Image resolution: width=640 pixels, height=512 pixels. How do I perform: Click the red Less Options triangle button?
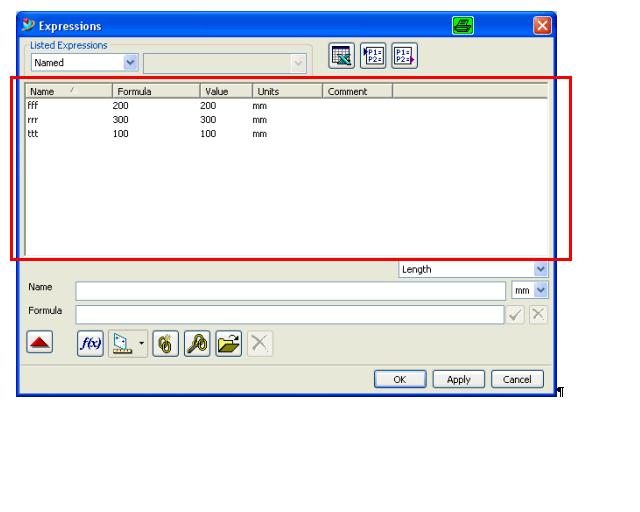point(40,342)
